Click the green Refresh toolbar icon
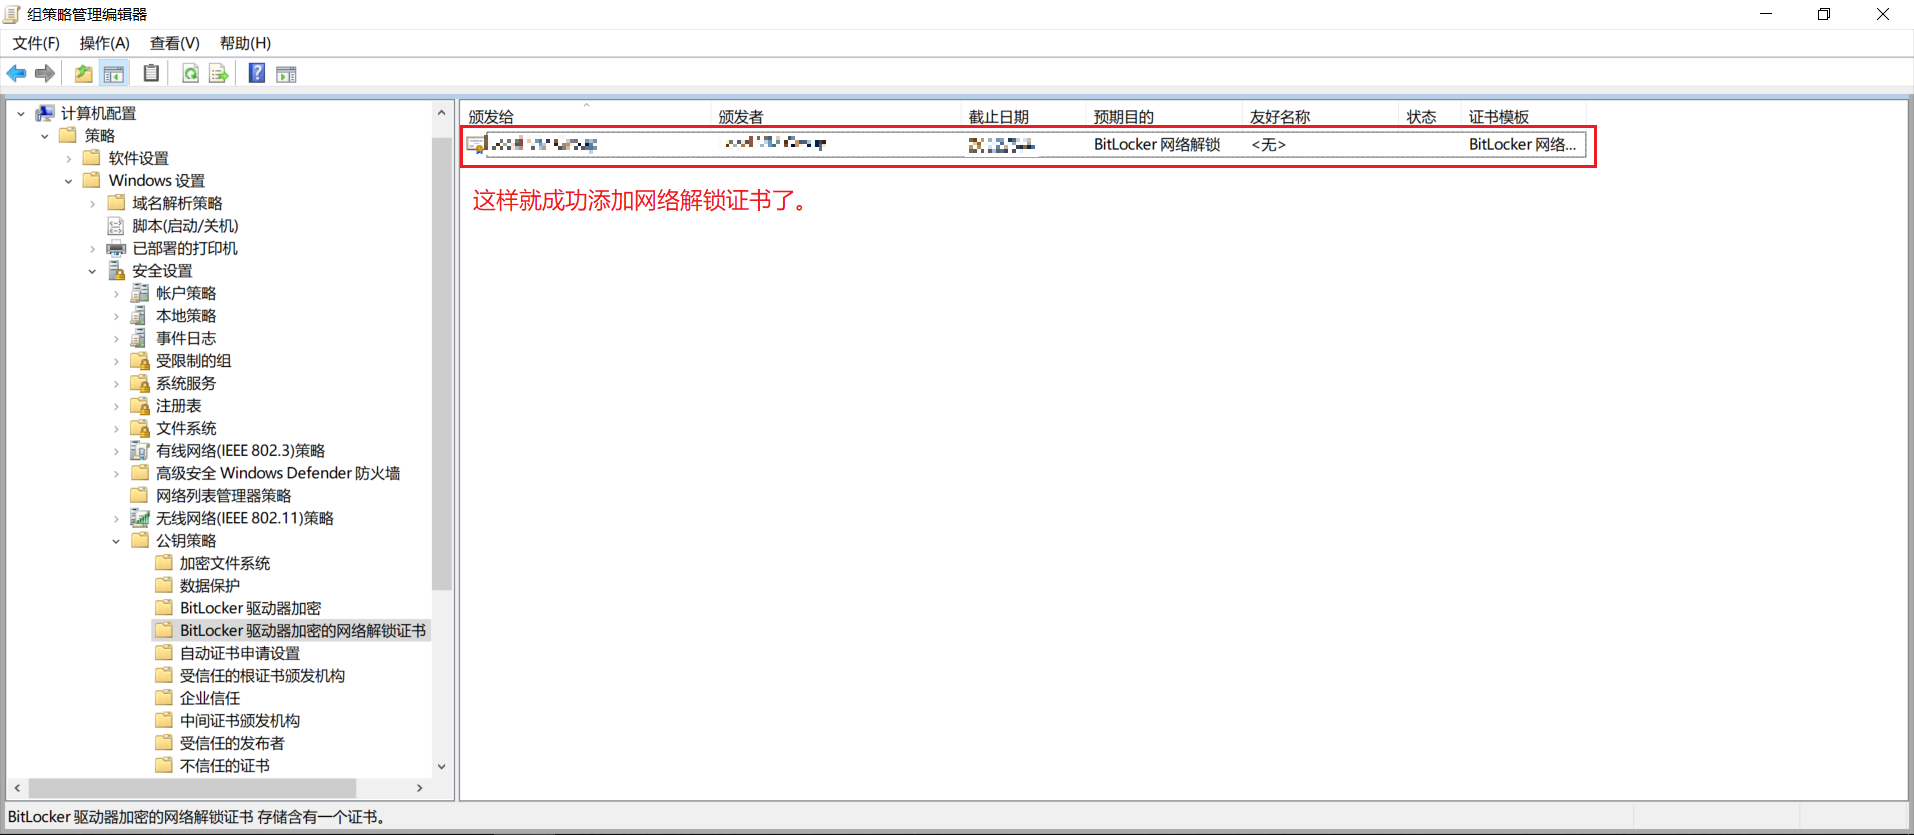The image size is (1914, 835). click(190, 73)
